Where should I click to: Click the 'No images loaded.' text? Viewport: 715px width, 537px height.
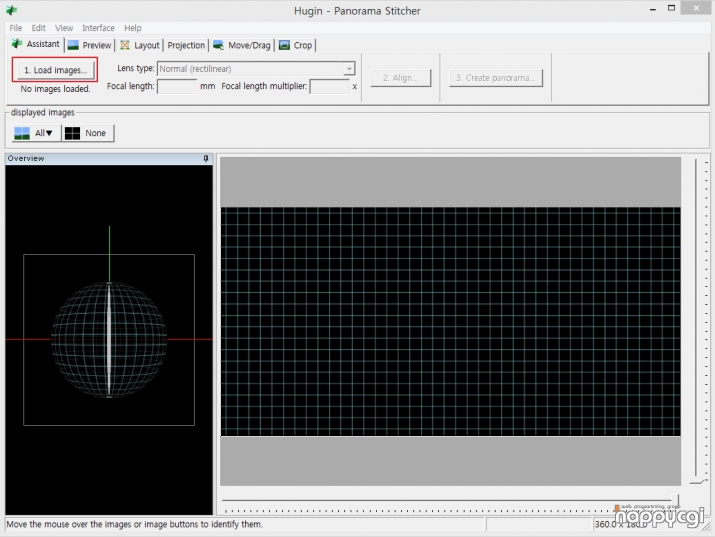coord(55,89)
